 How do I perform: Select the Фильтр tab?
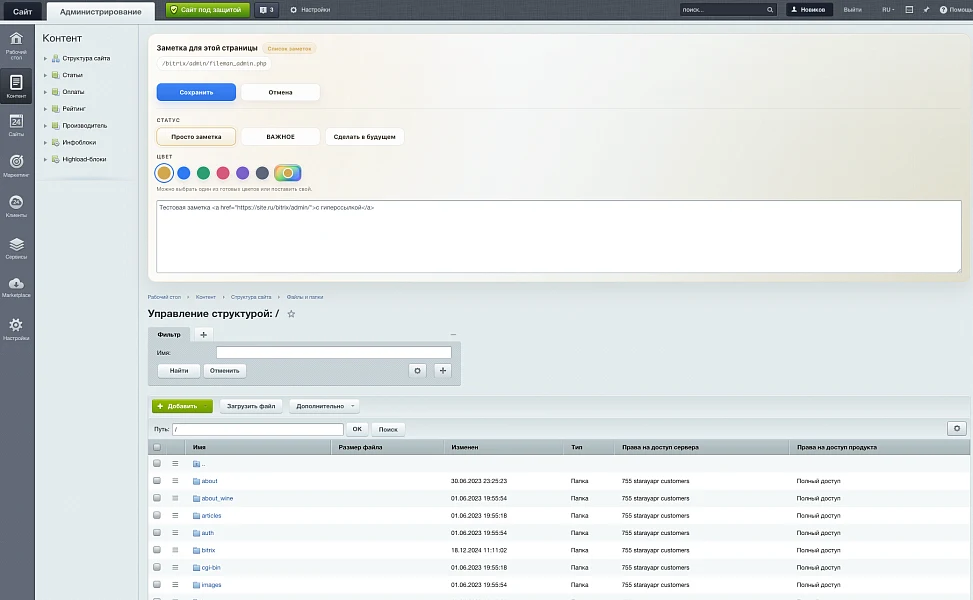169,334
